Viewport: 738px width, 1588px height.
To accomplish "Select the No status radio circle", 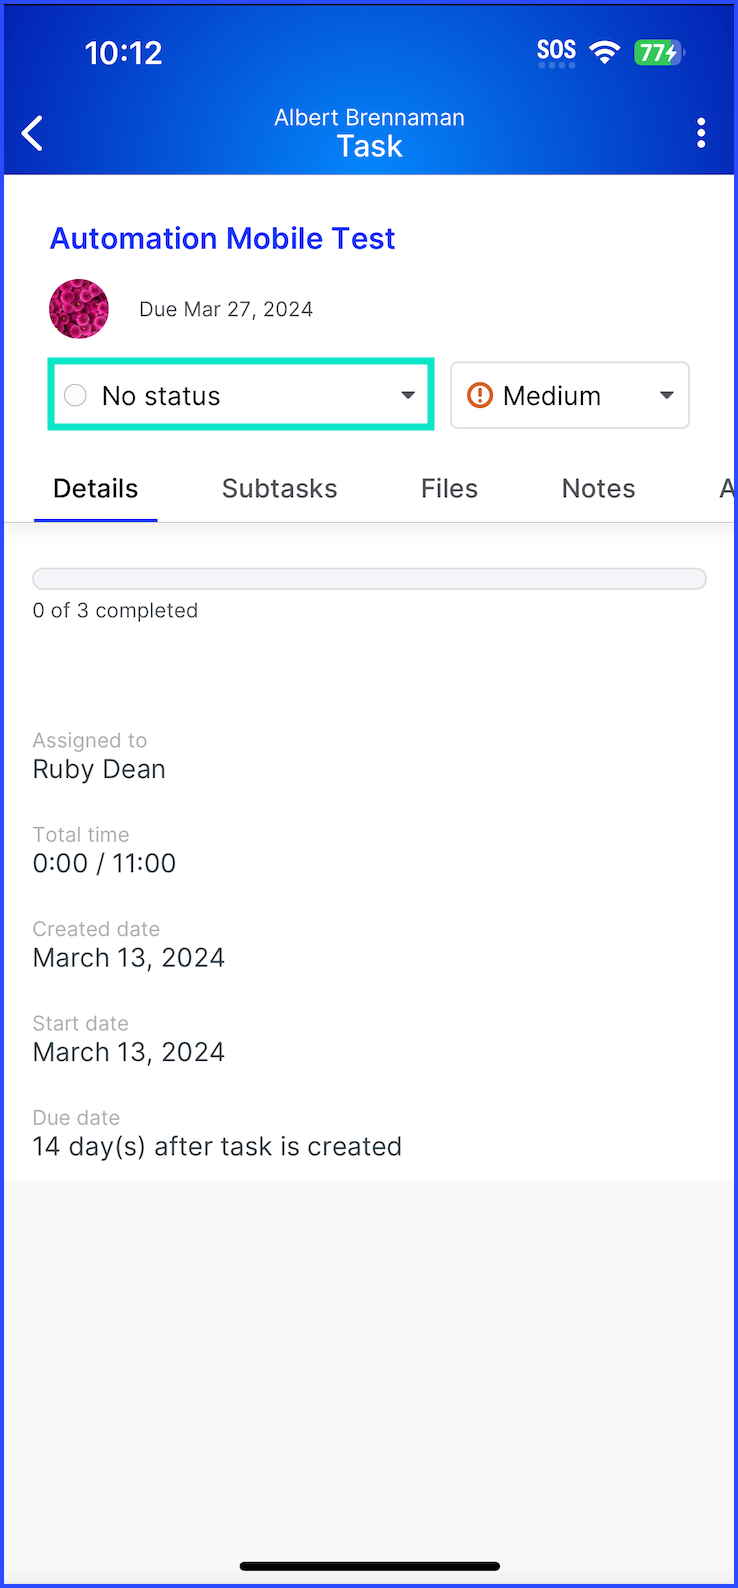I will pyautogui.click(x=75, y=396).
